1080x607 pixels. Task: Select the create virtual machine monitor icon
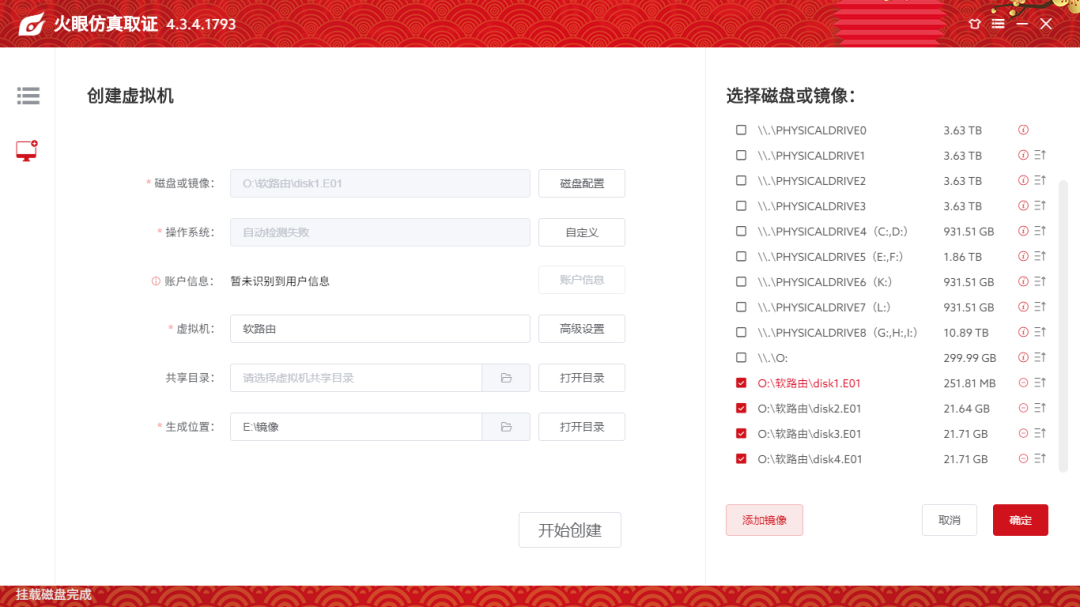(26, 151)
